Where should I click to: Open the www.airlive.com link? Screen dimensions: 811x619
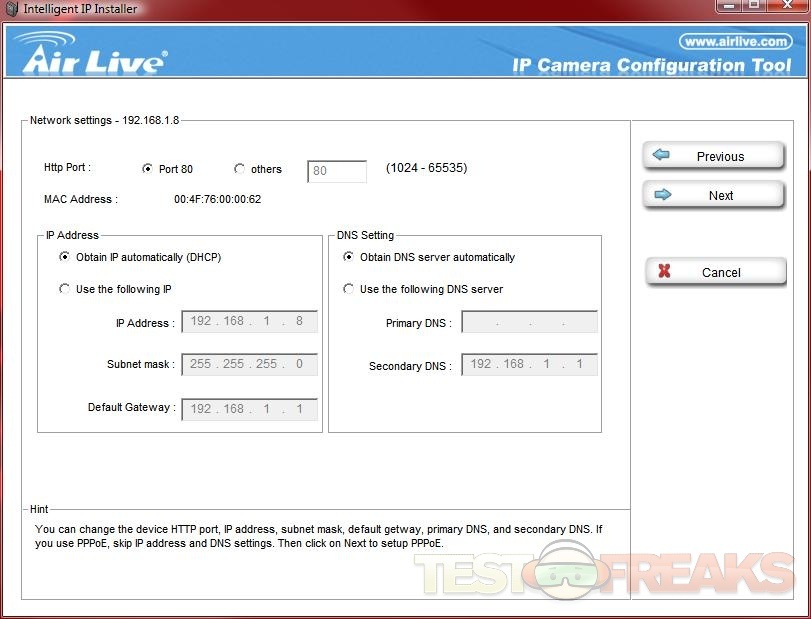(x=735, y=41)
